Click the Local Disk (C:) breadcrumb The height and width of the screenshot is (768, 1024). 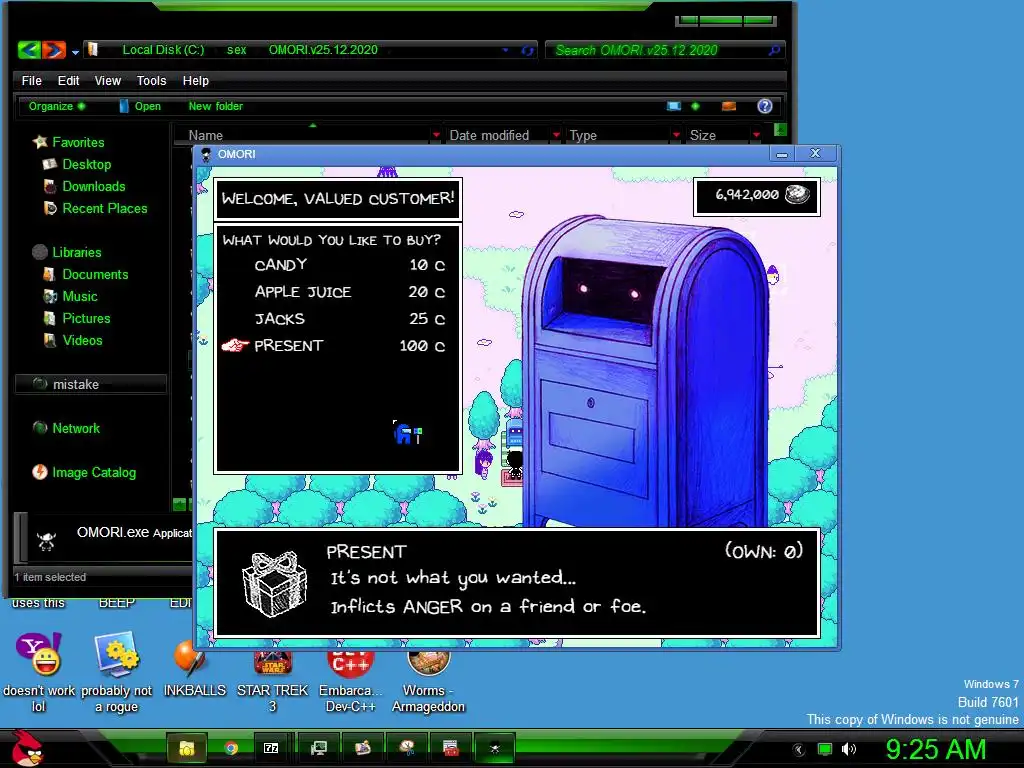click(163, 50)
